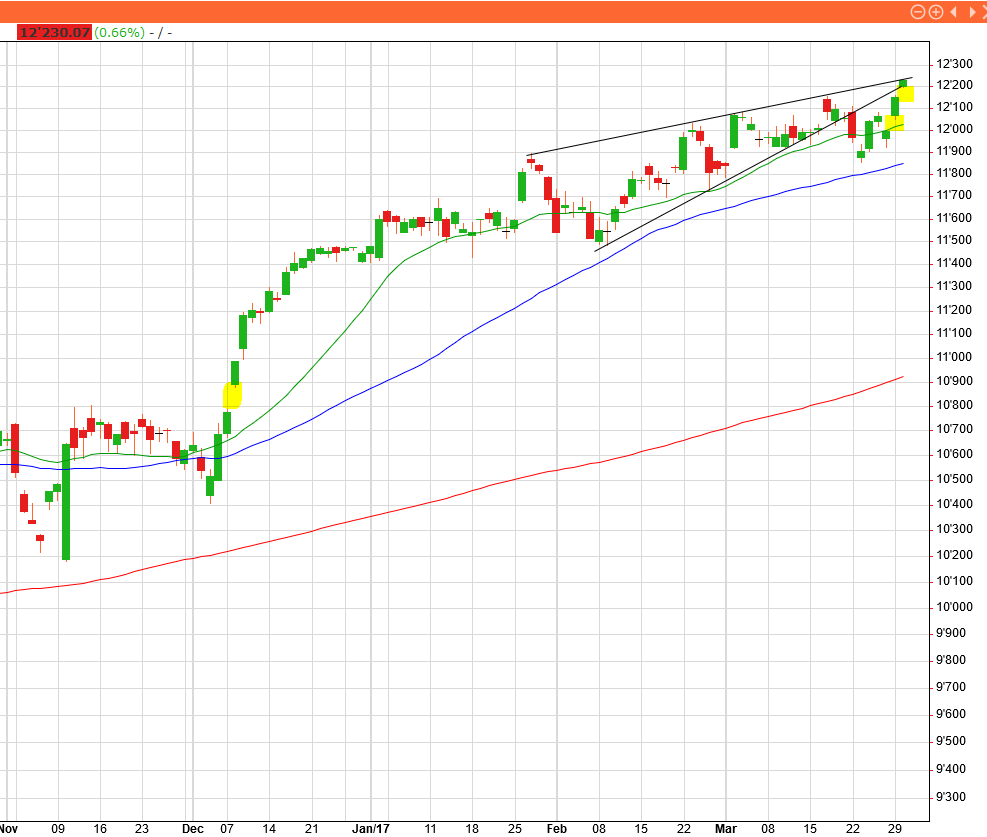Select the yellow highlight on the December 07 candle
The width and height of the screenshot is (987, 837).
tap(232, 396)
